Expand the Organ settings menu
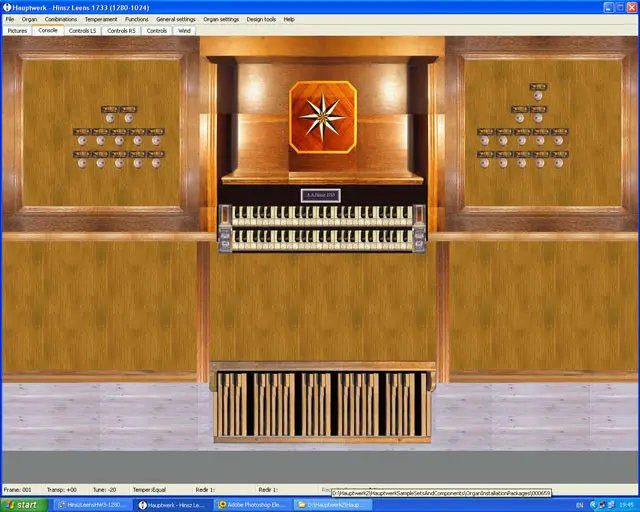The width and height of the screenshot is (640, 512). click(221, 19)
